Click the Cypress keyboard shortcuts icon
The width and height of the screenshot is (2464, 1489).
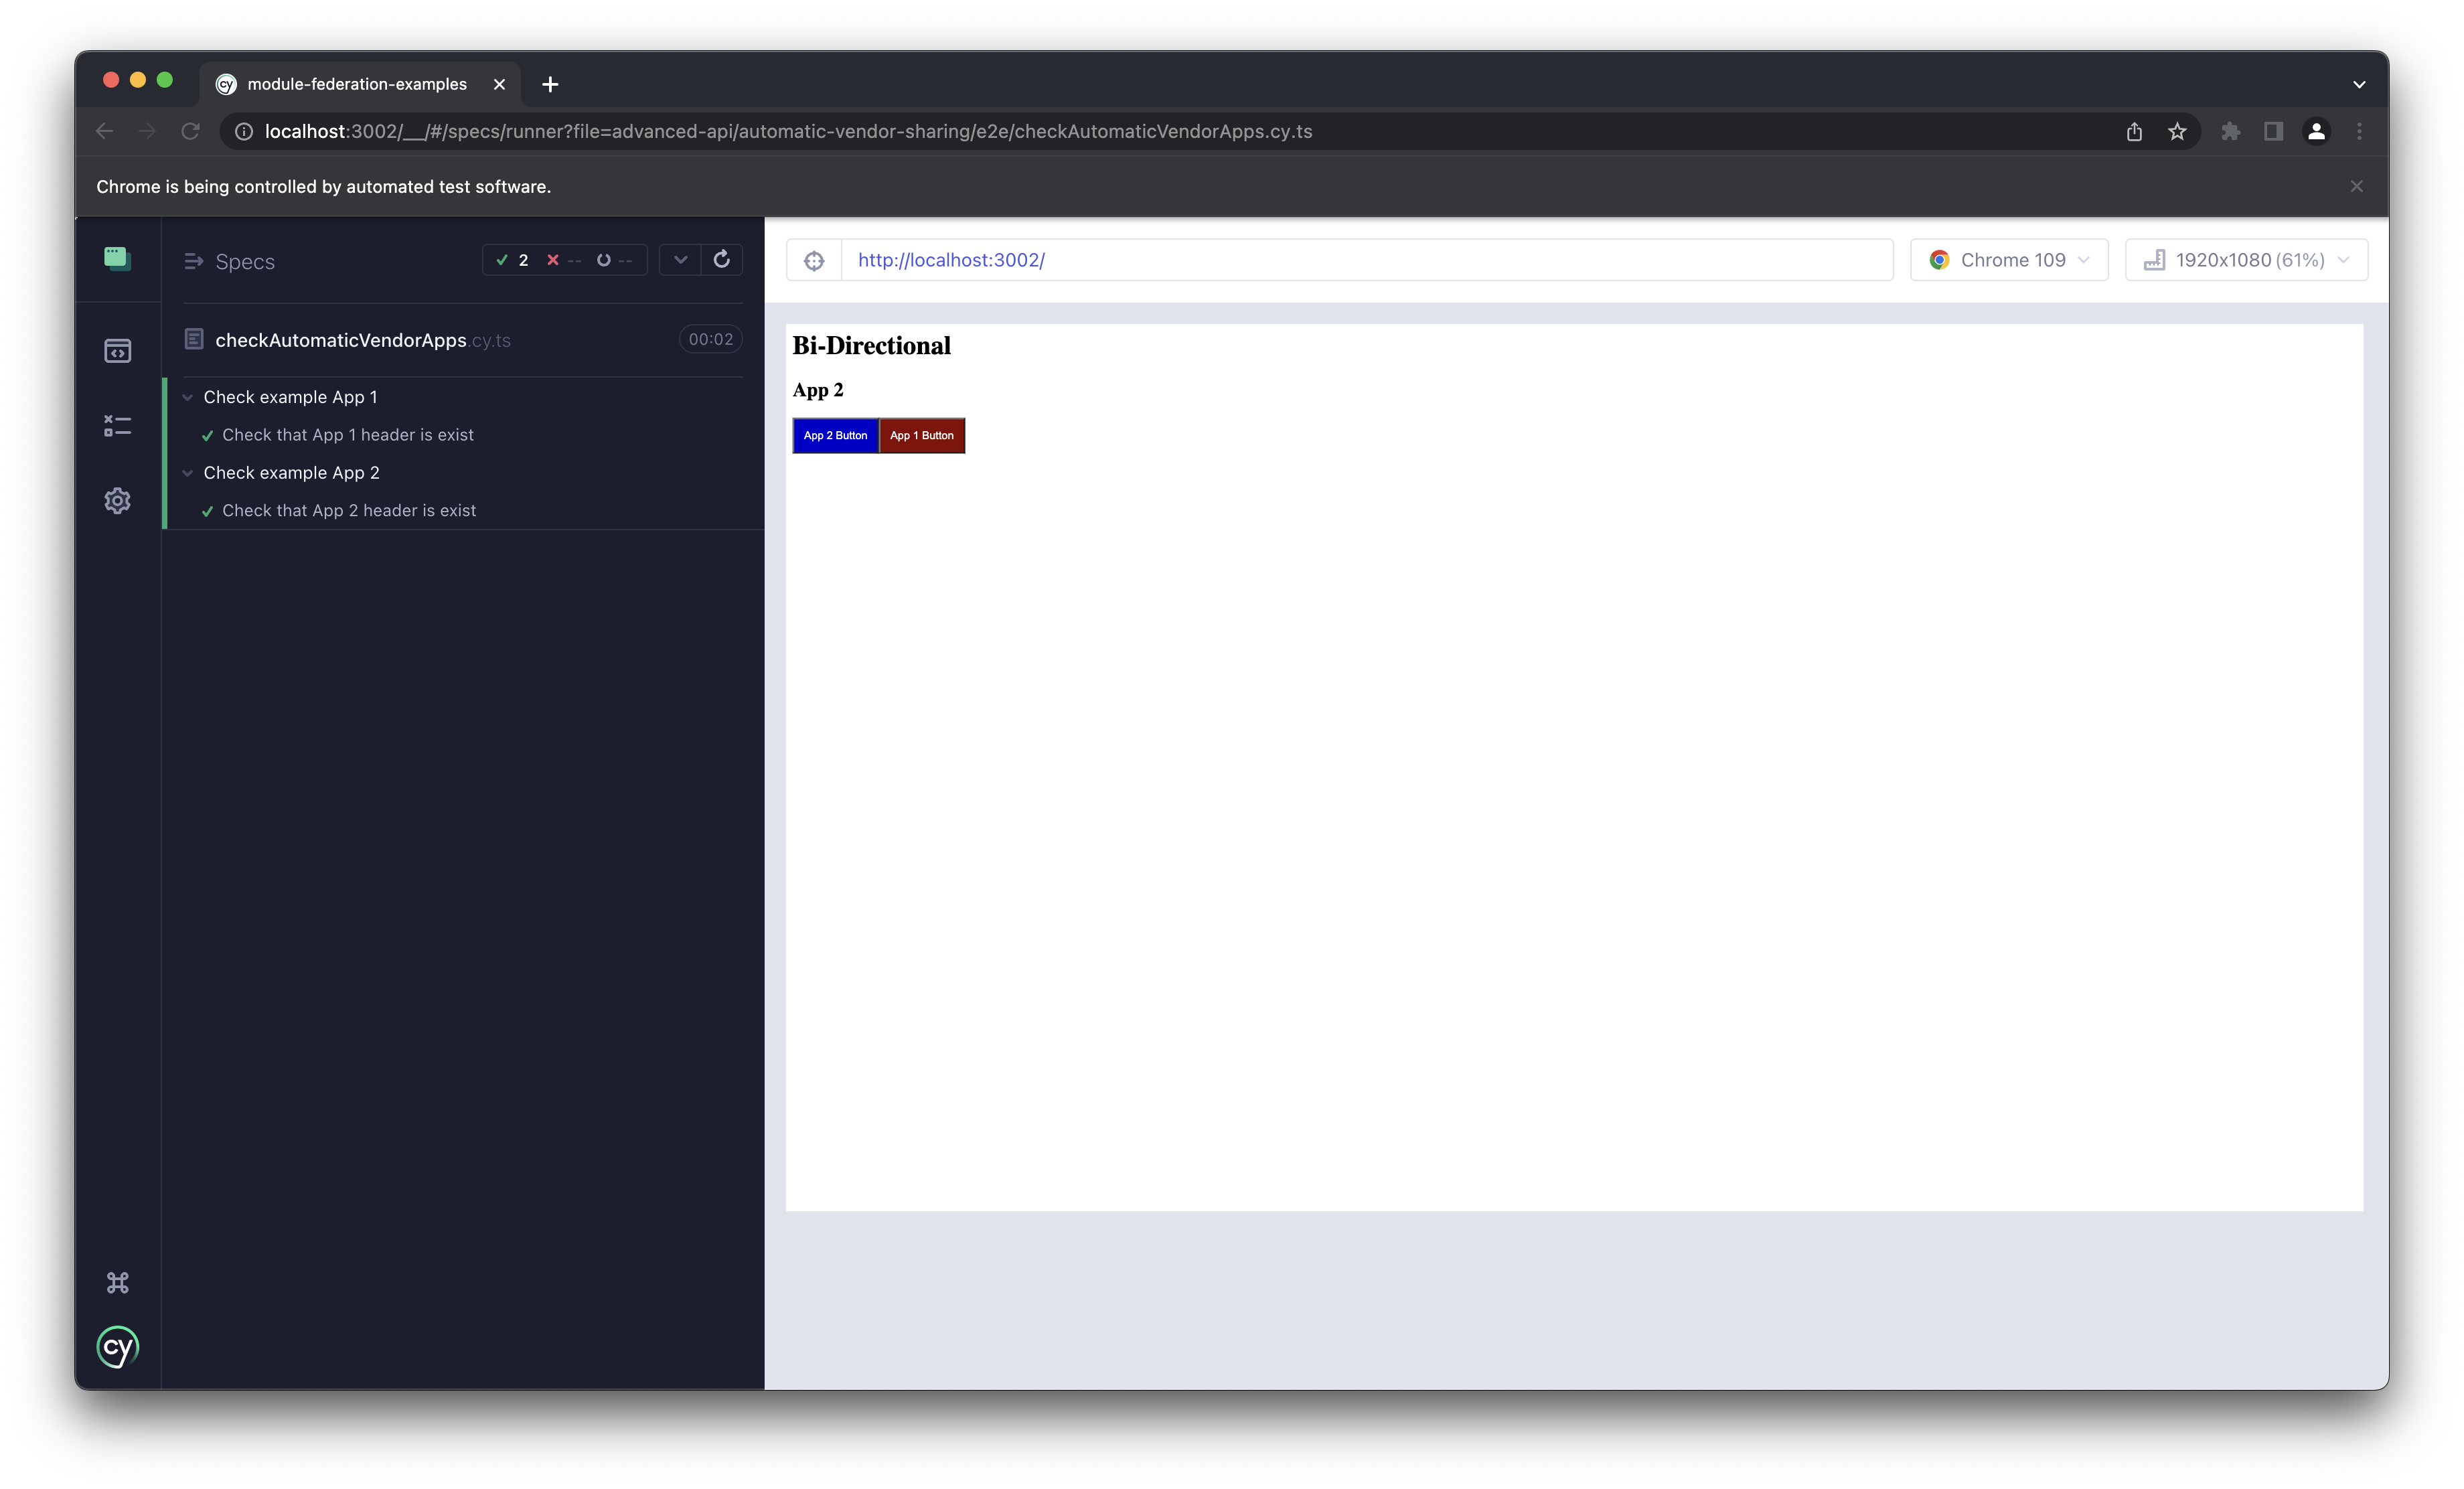pos(118,1281)
